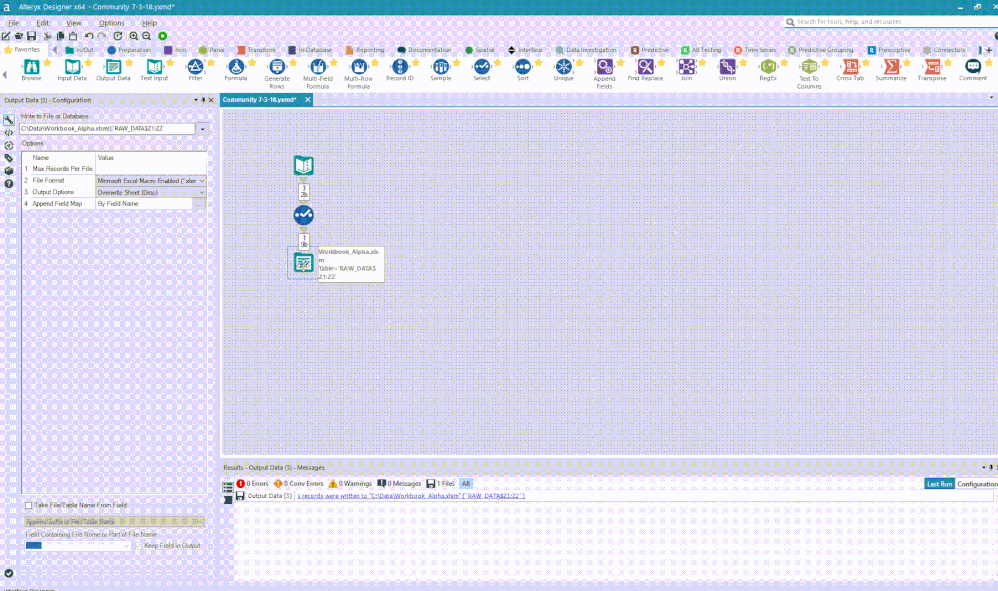This screenshot has width=998, height=591.
Task: Select the Sample tool
Action: (440, 70)
